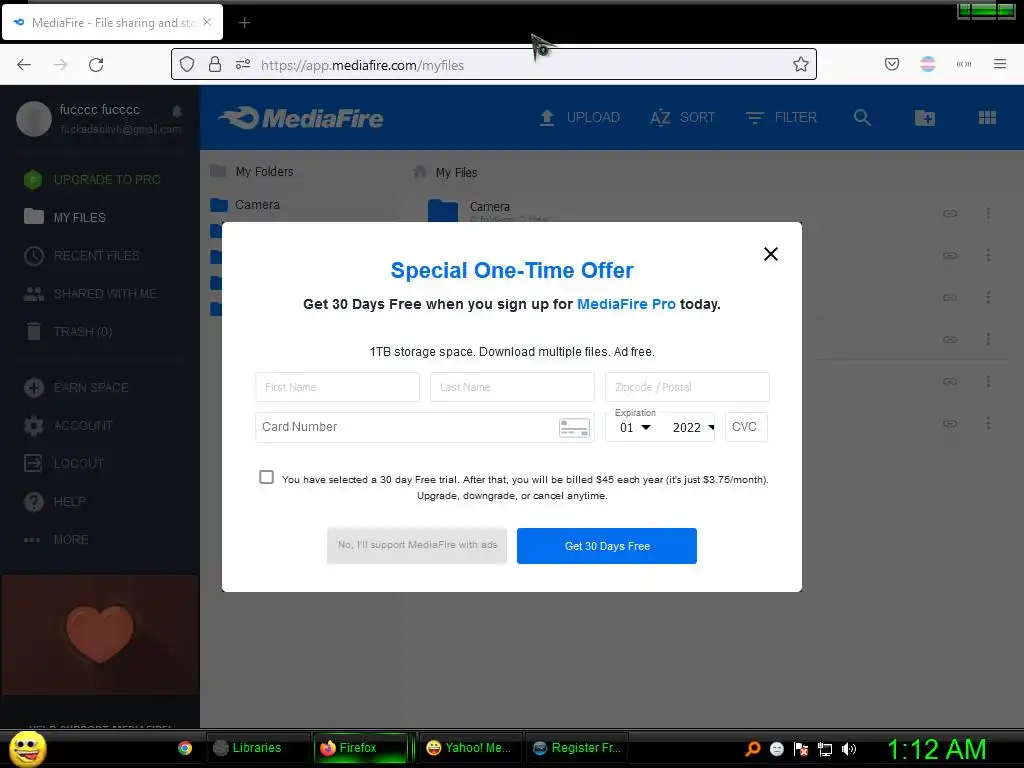The image size is (1024, 768).
Task: Close the Special One-Time Offer dialog
Action: (771, 254)
